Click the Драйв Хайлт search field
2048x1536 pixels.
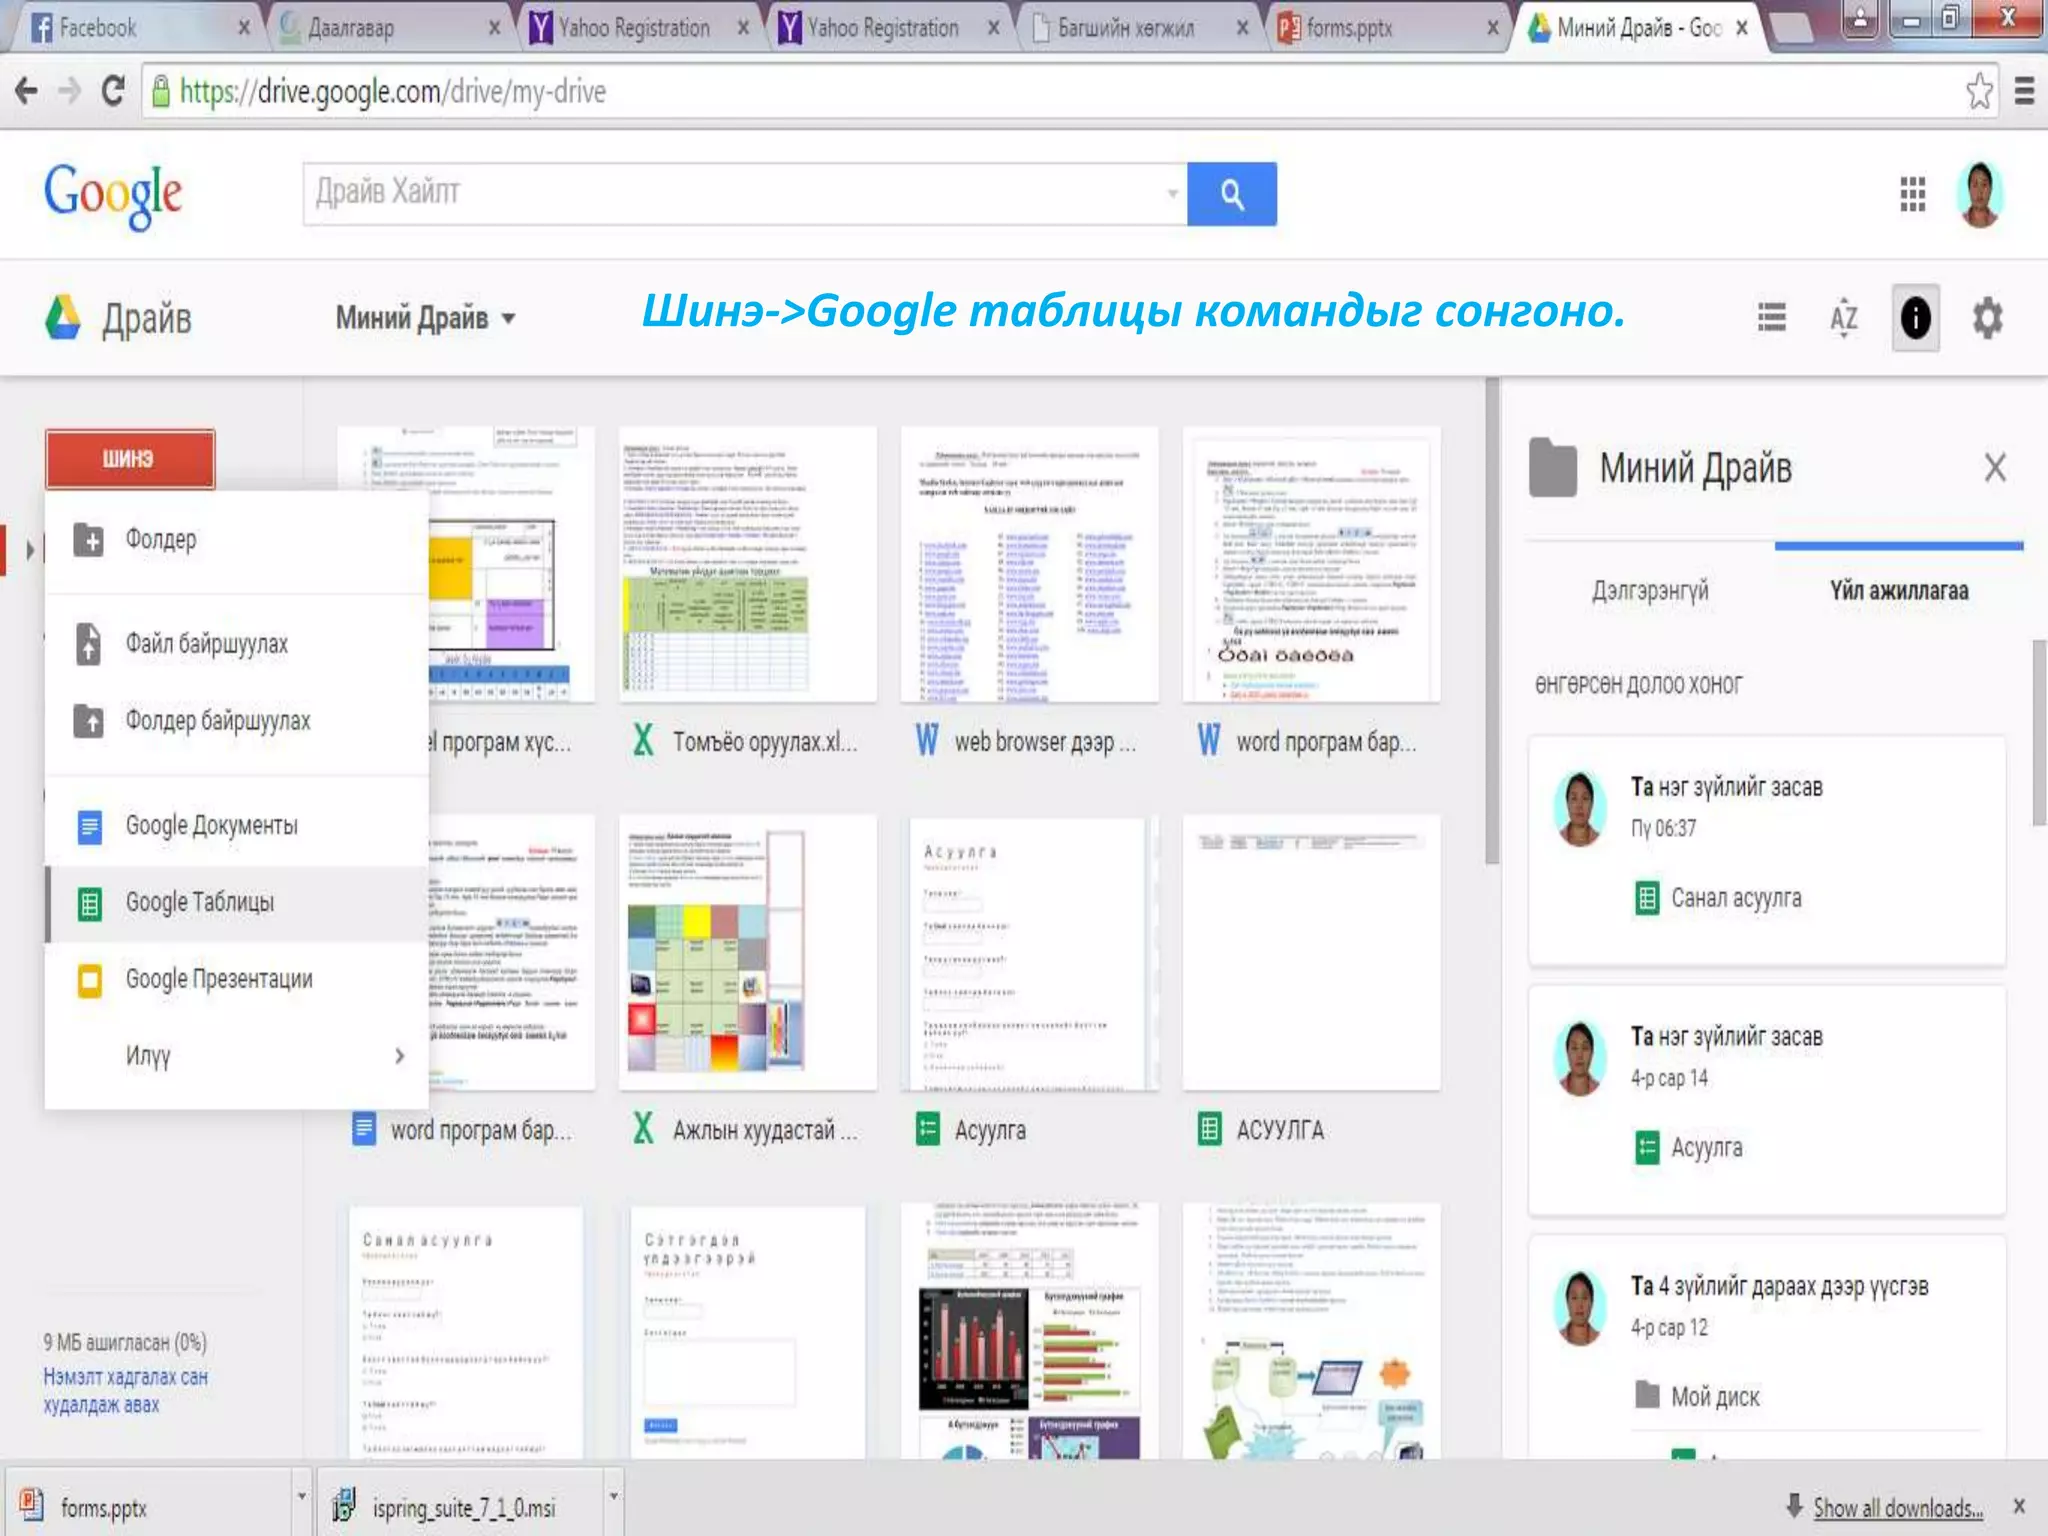[735, 193]
